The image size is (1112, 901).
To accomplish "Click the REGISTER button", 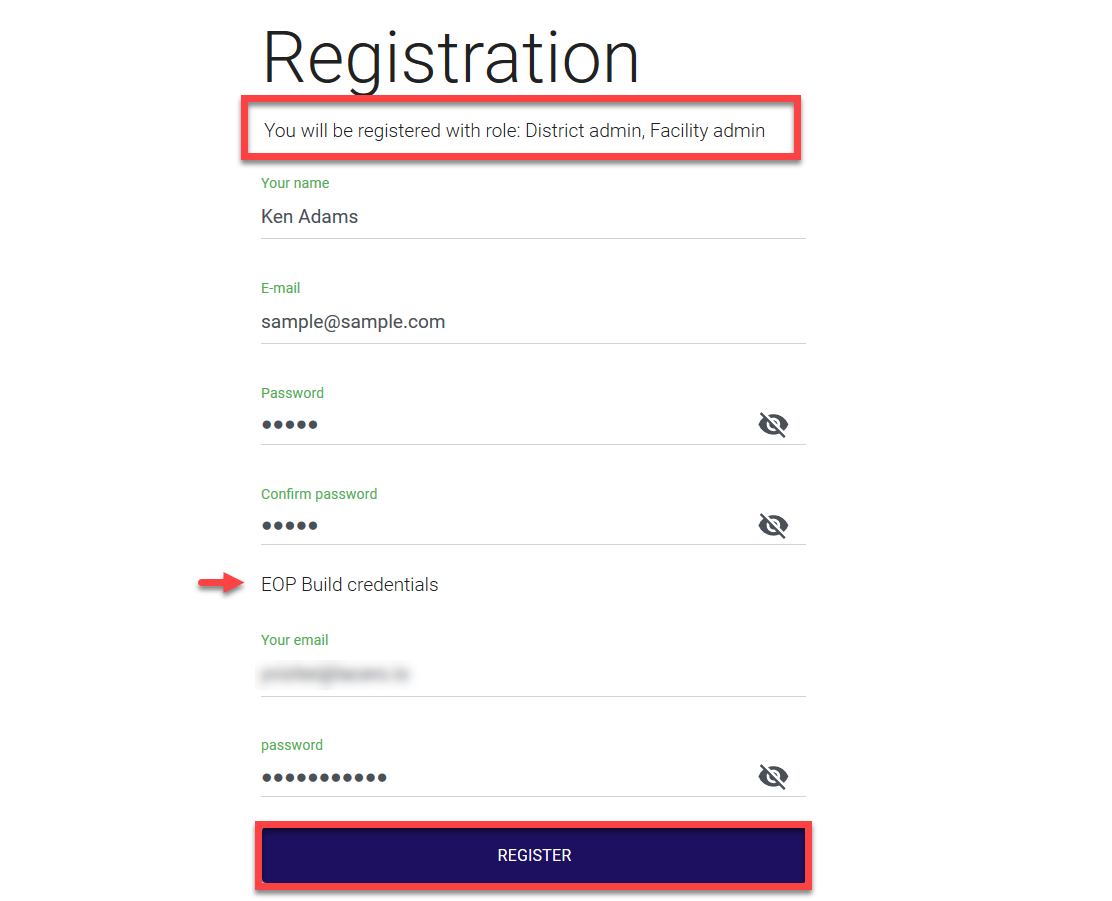I will pos(534,855).
